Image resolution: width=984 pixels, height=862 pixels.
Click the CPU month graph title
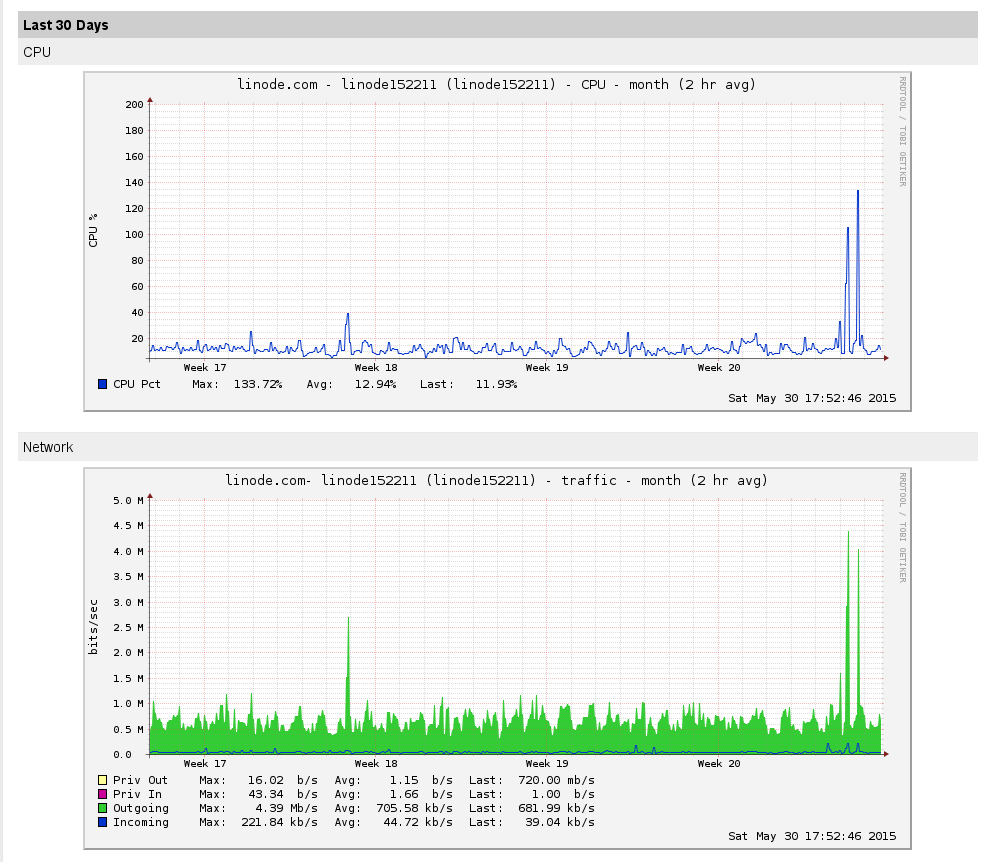(x=496, y=85)
